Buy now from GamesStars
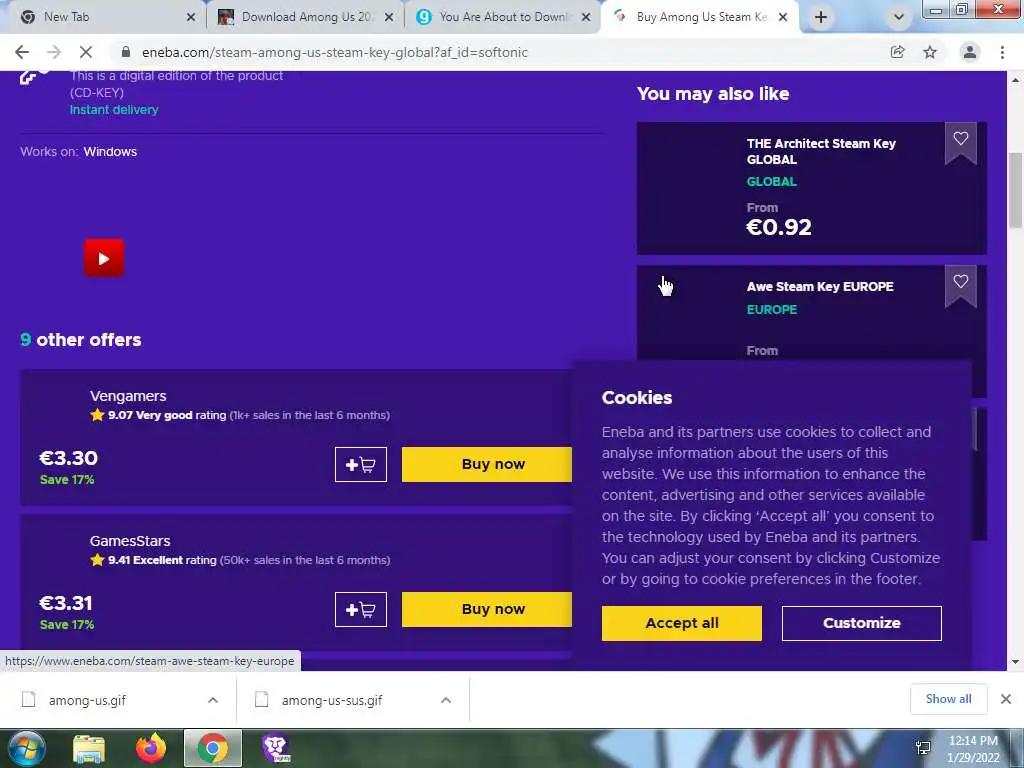The height and width of the screenshot is (768, 1024). [487, 609]
